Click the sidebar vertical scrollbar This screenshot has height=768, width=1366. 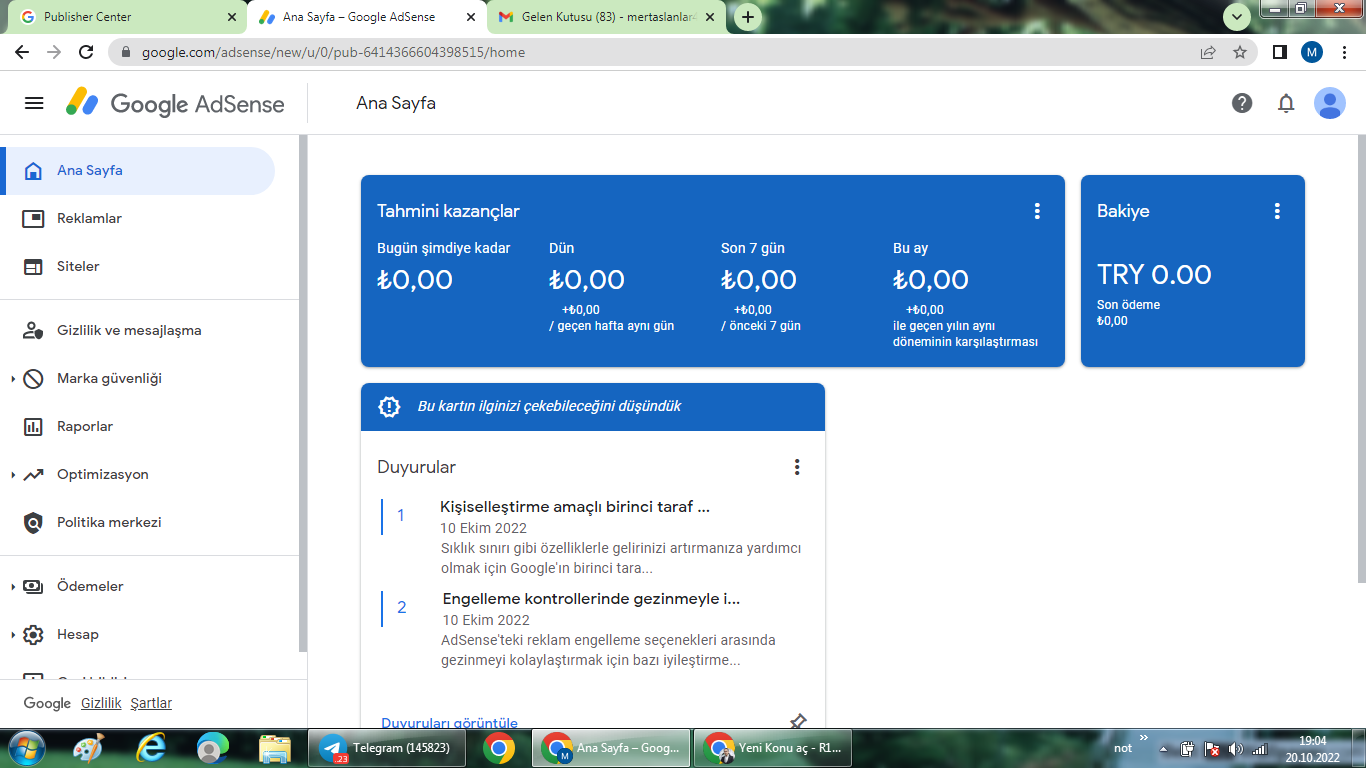[303, 395]
